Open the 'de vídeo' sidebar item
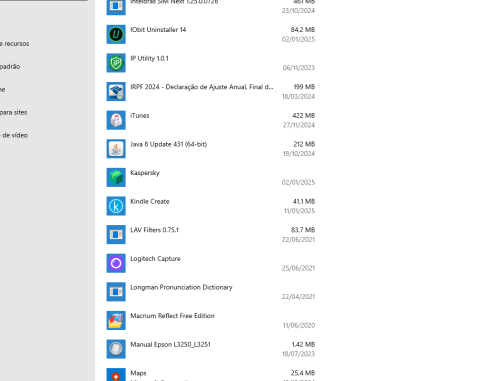The image size is (500, 381). pyautogui.click(x=14, y=135)
